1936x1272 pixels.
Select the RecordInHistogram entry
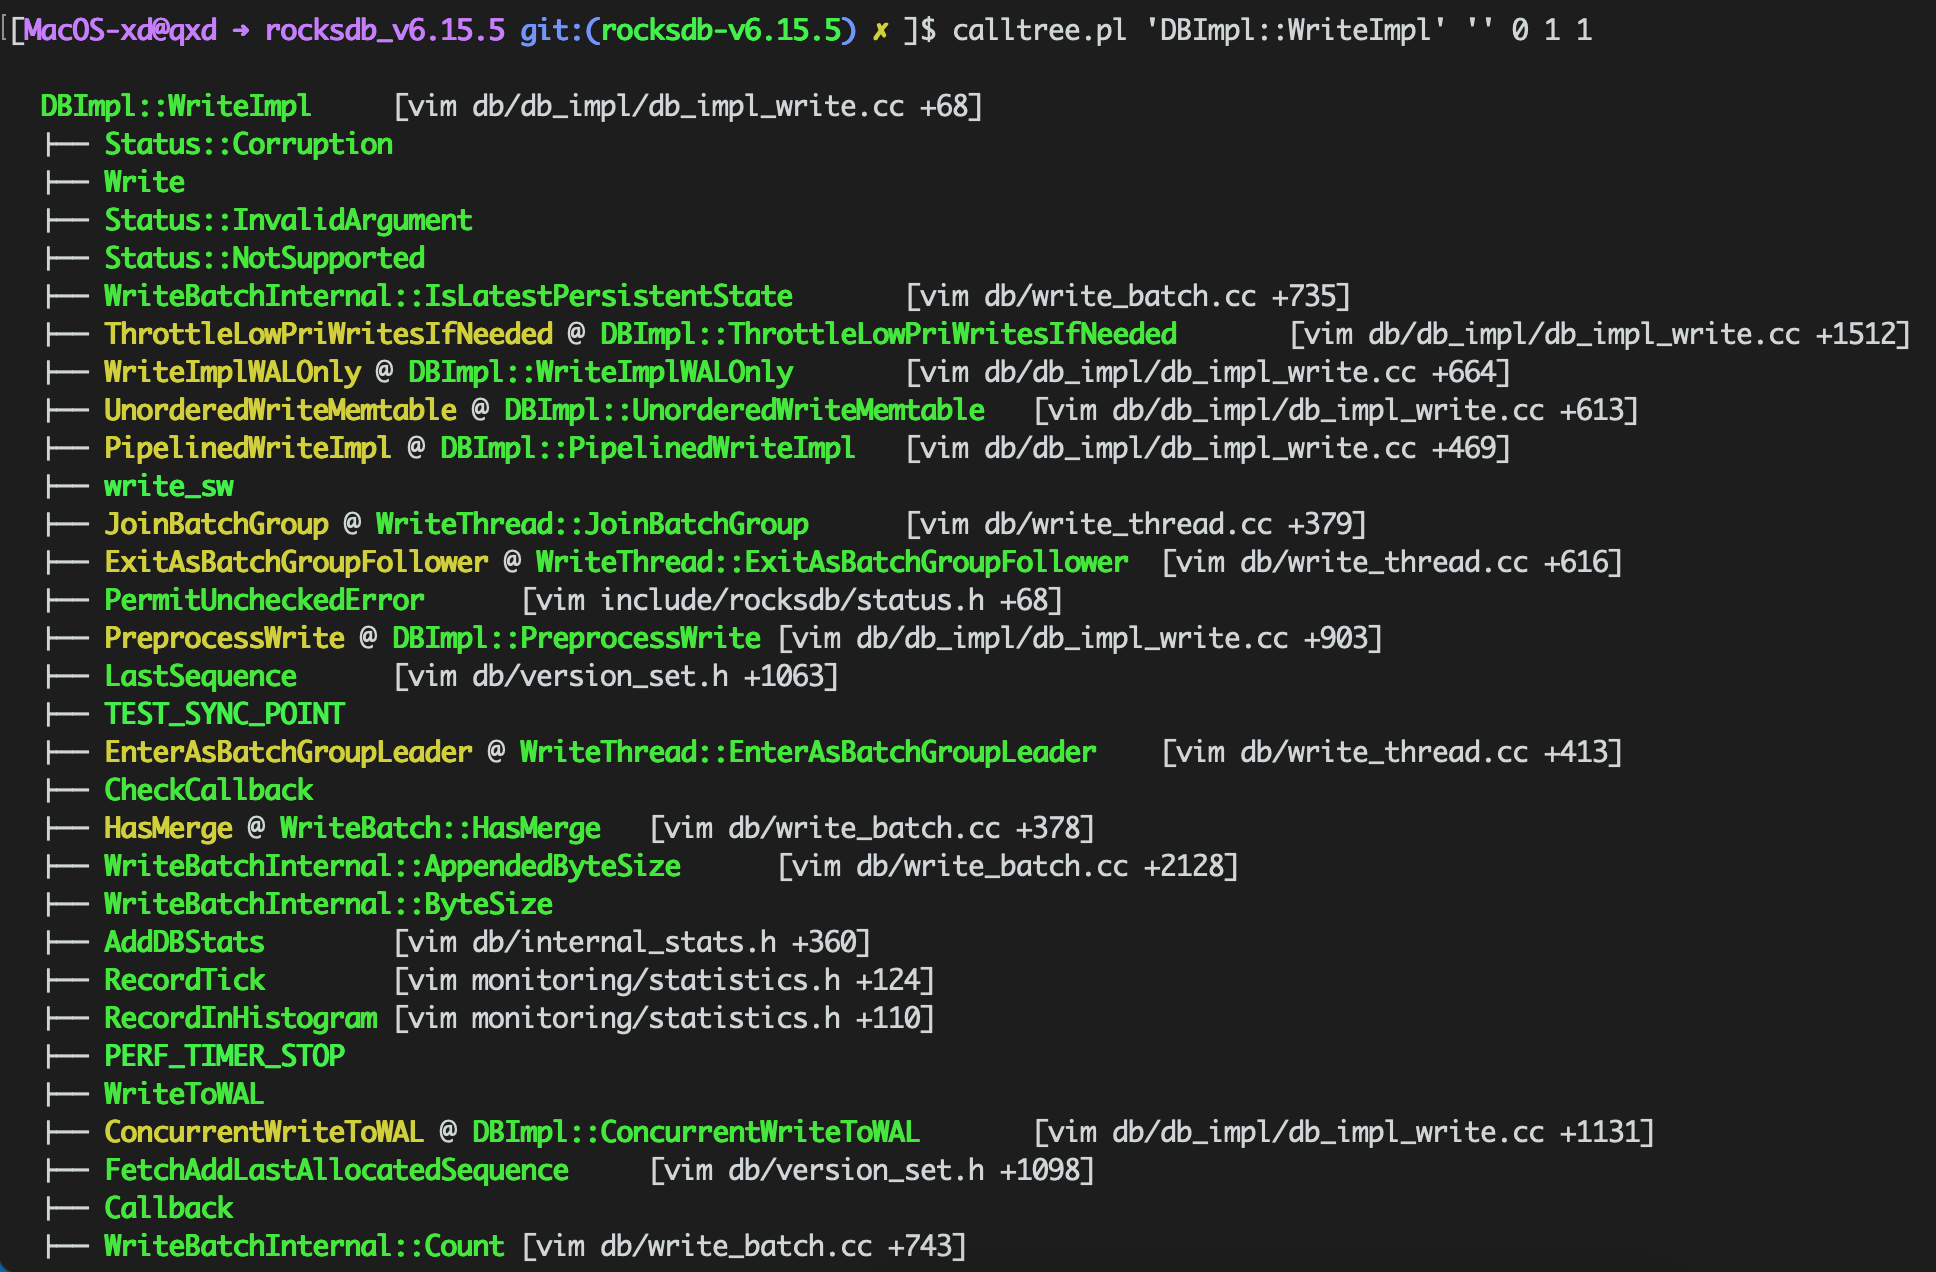click(241, 1018)
